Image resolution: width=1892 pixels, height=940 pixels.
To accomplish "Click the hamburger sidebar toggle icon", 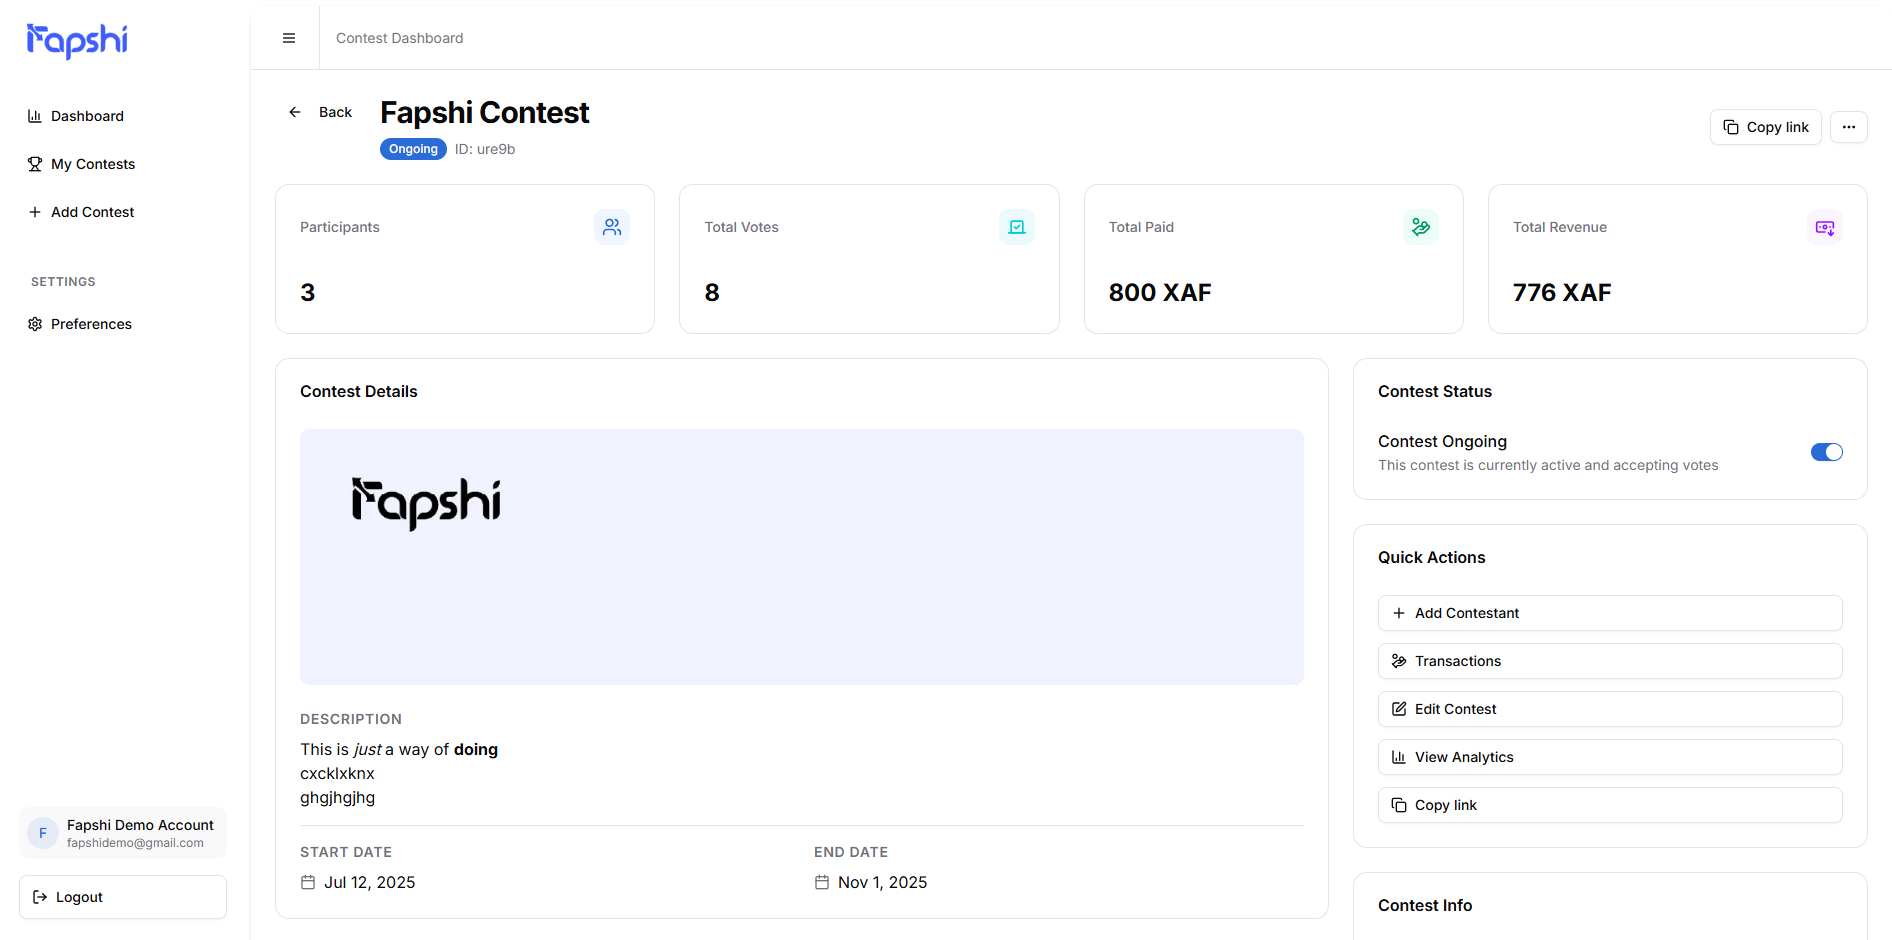I will (289, 38).
